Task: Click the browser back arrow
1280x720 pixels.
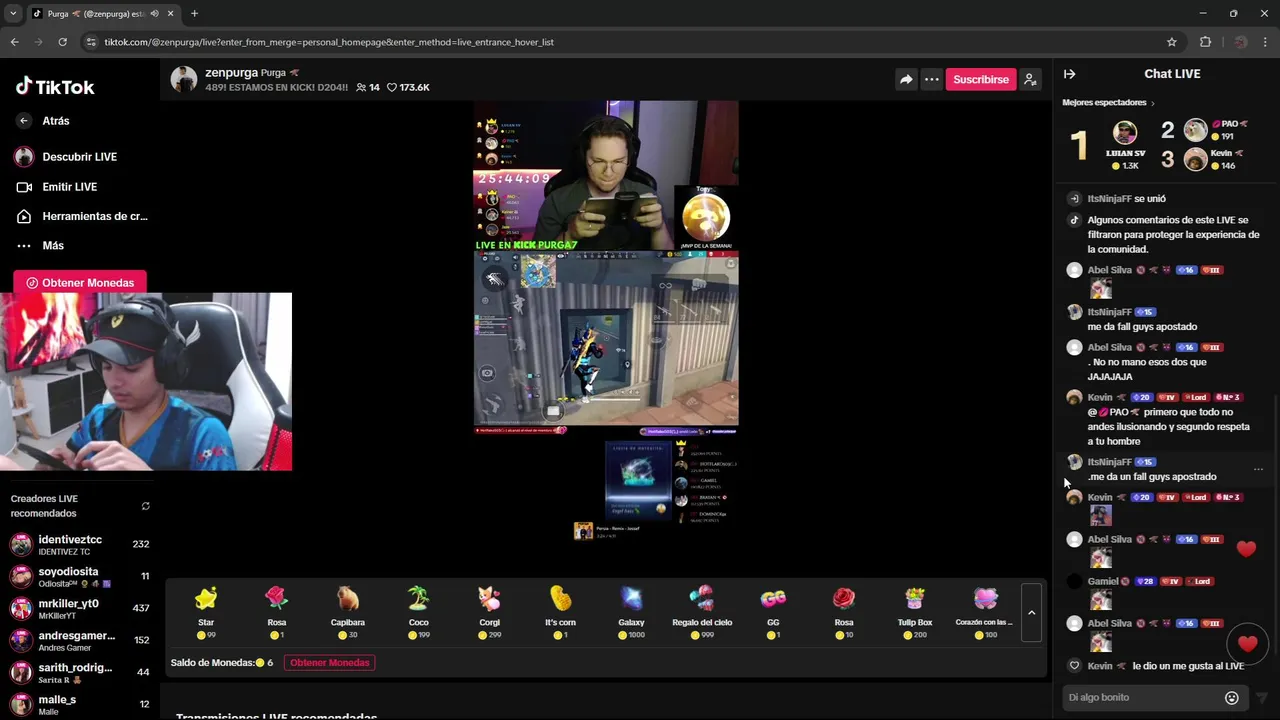Action: click(x=14, y=42)
